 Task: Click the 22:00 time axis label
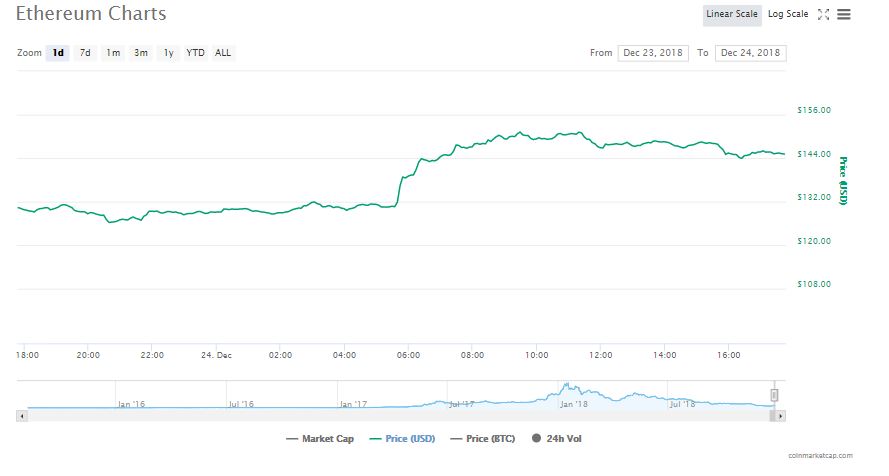tap(152, 355)
